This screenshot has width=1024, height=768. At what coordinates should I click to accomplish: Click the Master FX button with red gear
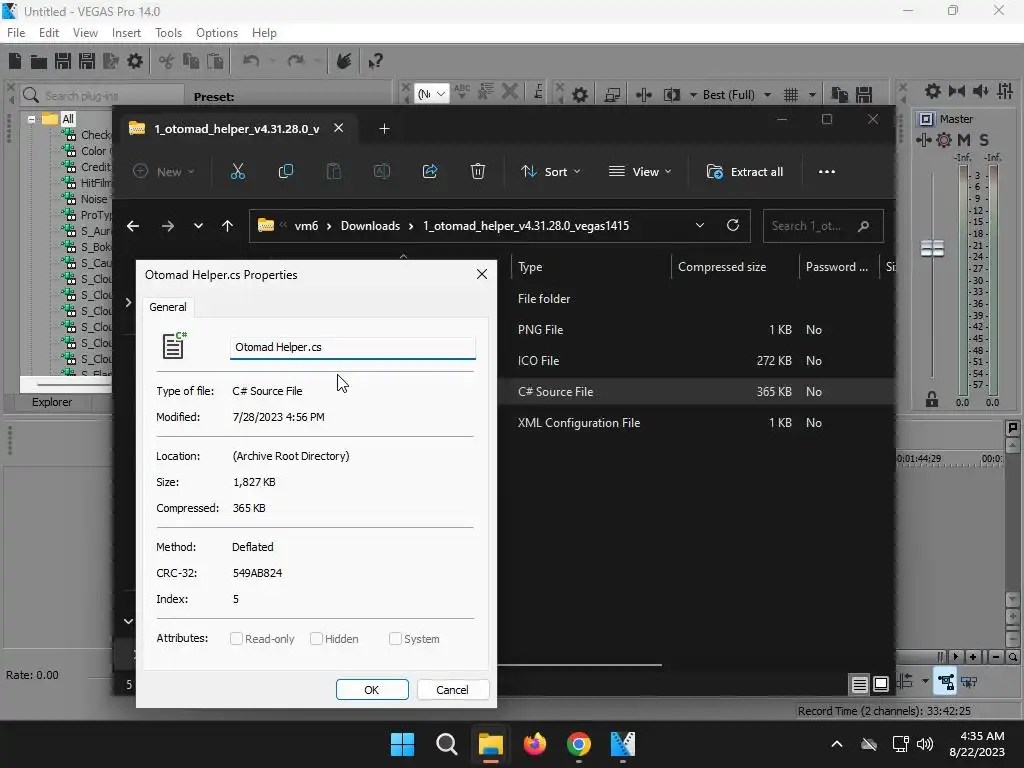[x=944, y=140]
